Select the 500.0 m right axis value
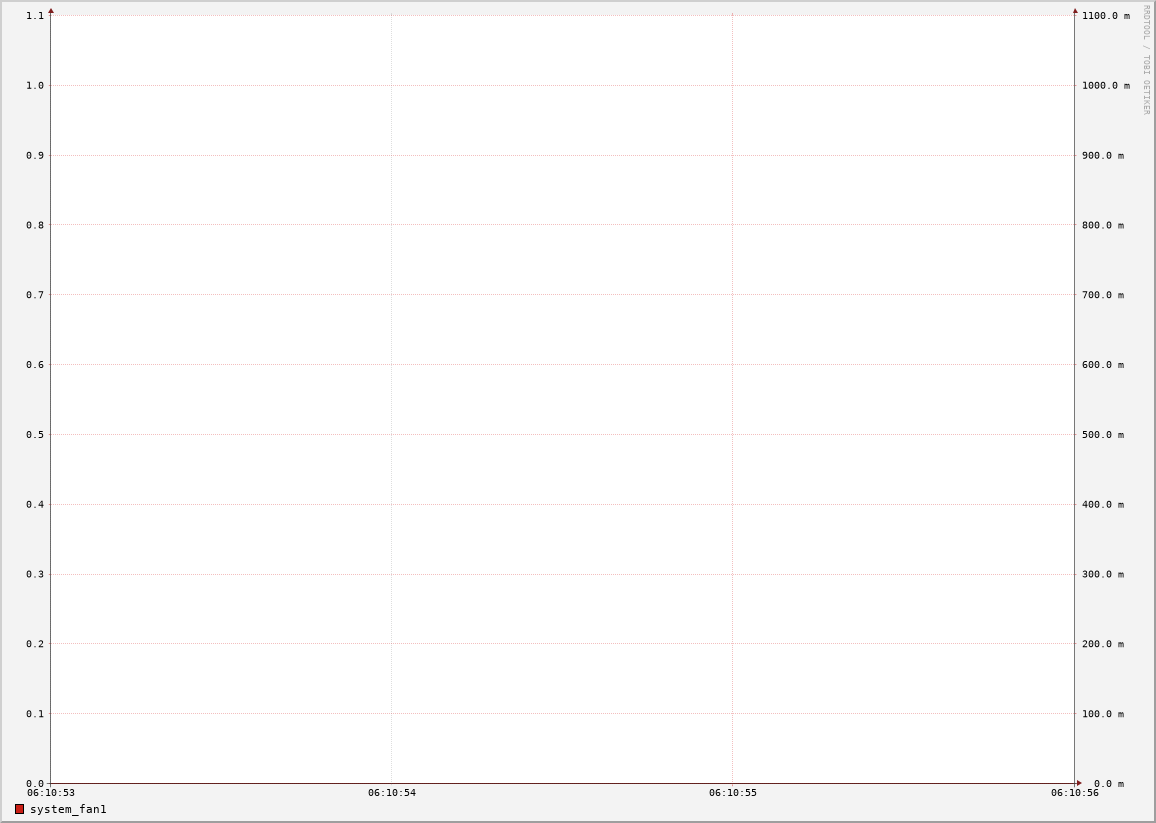 click(1102, 435)
